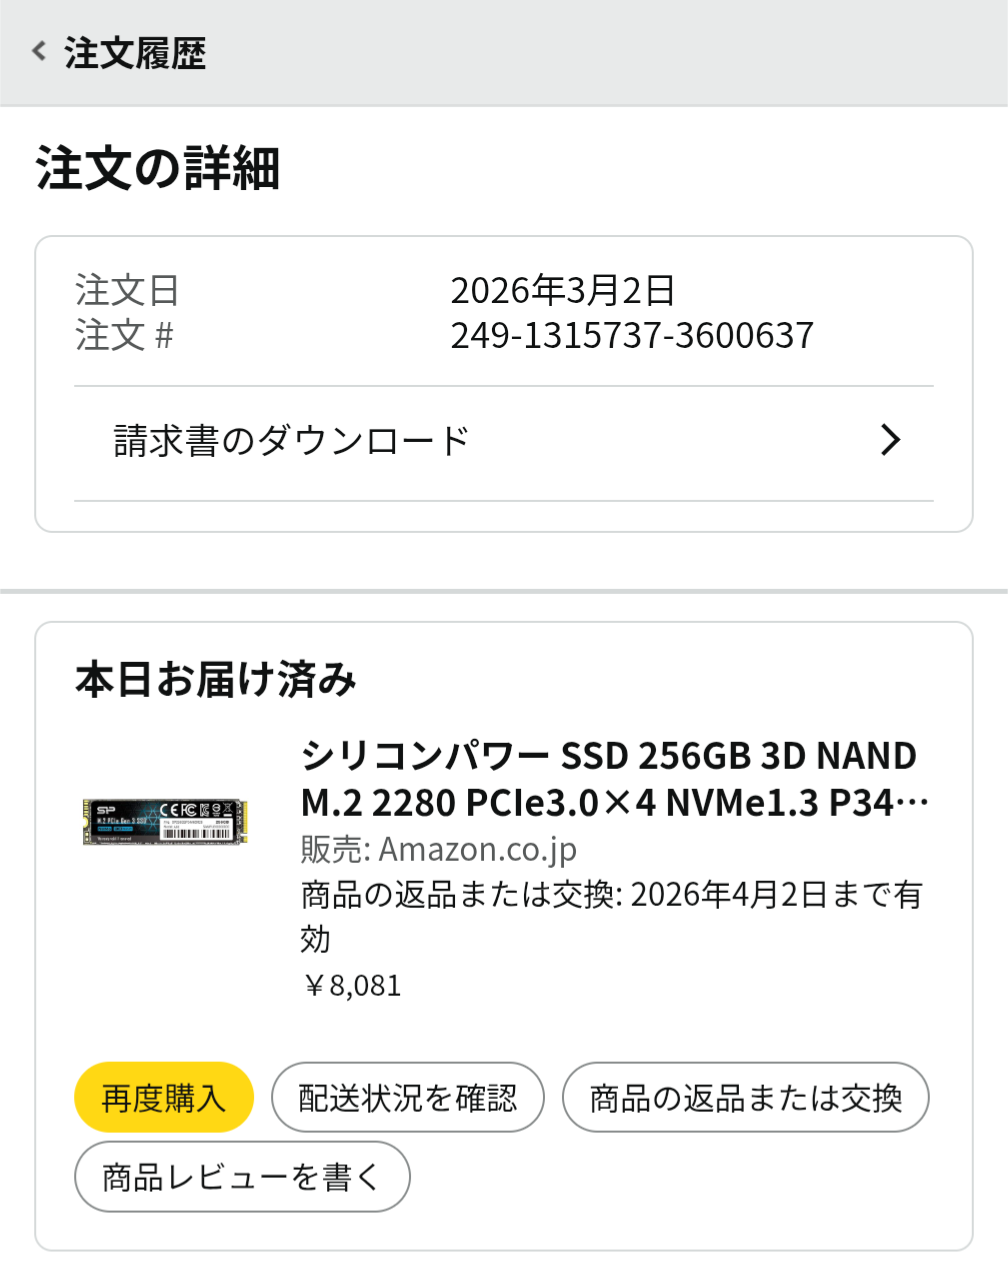Click the 販売: Amazon.co.jp seller text
This screenshot has height=1273, width=1008.
(x=438, y=850)
